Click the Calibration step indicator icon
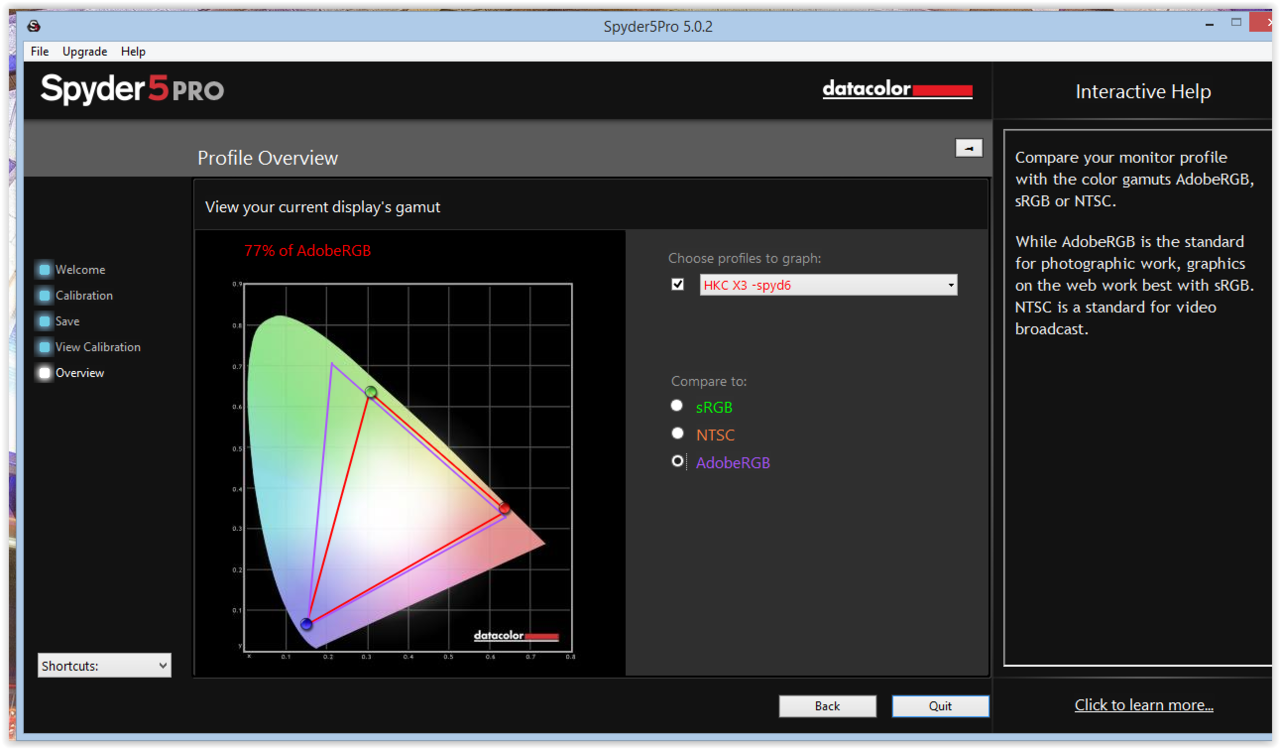Viewport: 1280px width, 749px height. tap(44, 296)
